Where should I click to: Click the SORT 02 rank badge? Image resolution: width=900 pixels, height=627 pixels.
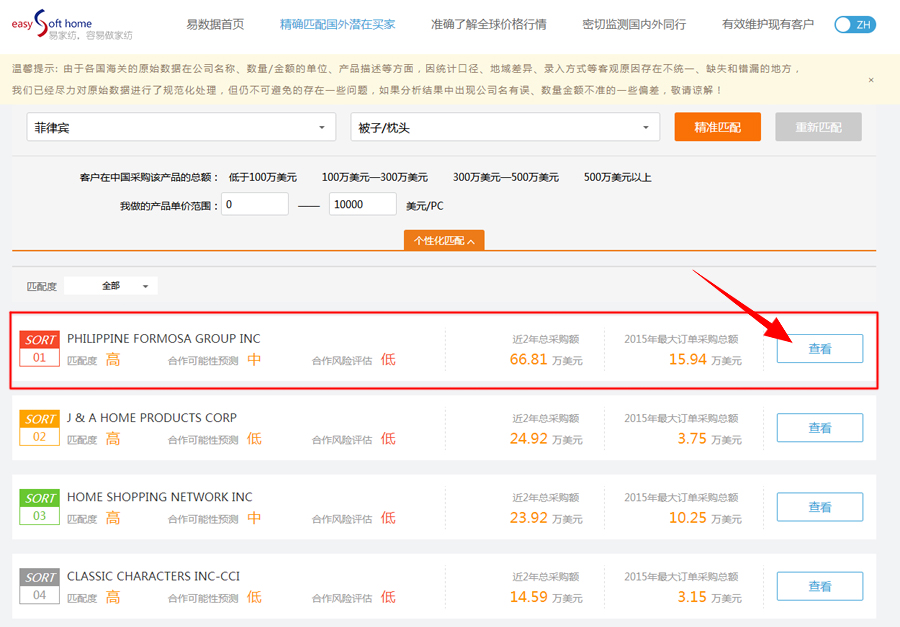pos(40,428)
